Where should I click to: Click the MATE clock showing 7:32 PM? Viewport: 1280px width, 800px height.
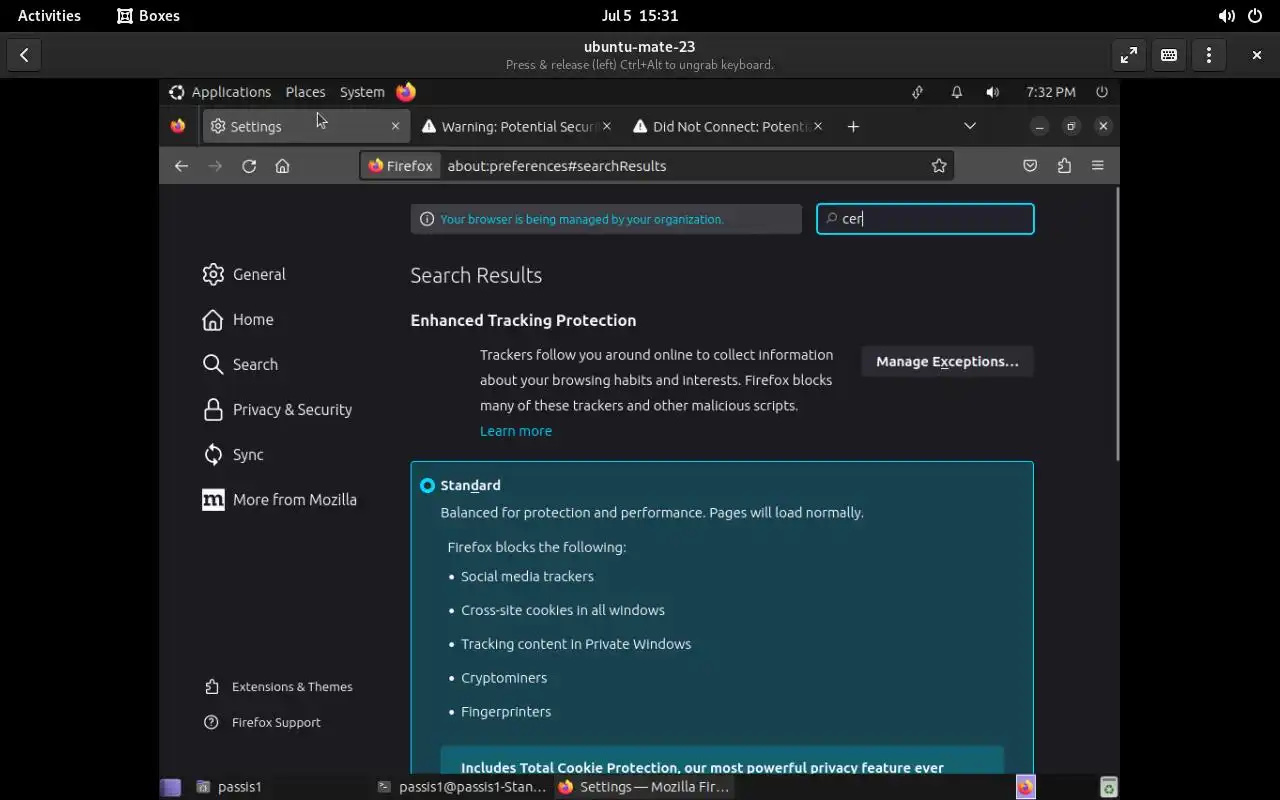point(1051,92)
